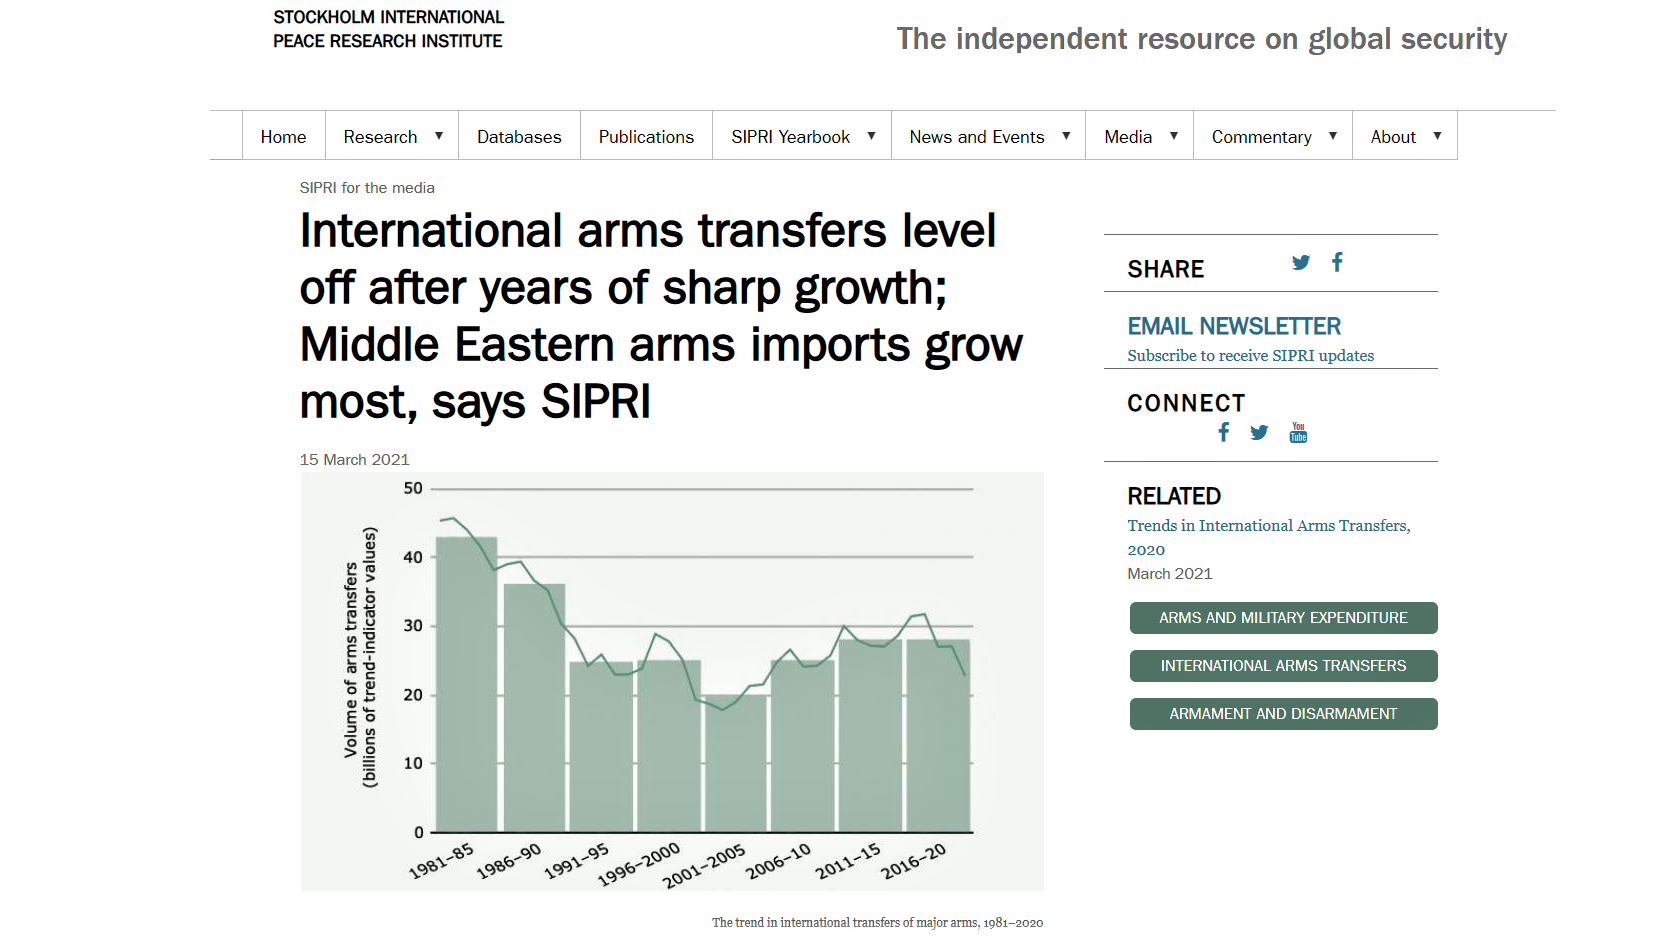Share article on Twitter
The image size is (1665, 937).
click(x=1300, y=263)
